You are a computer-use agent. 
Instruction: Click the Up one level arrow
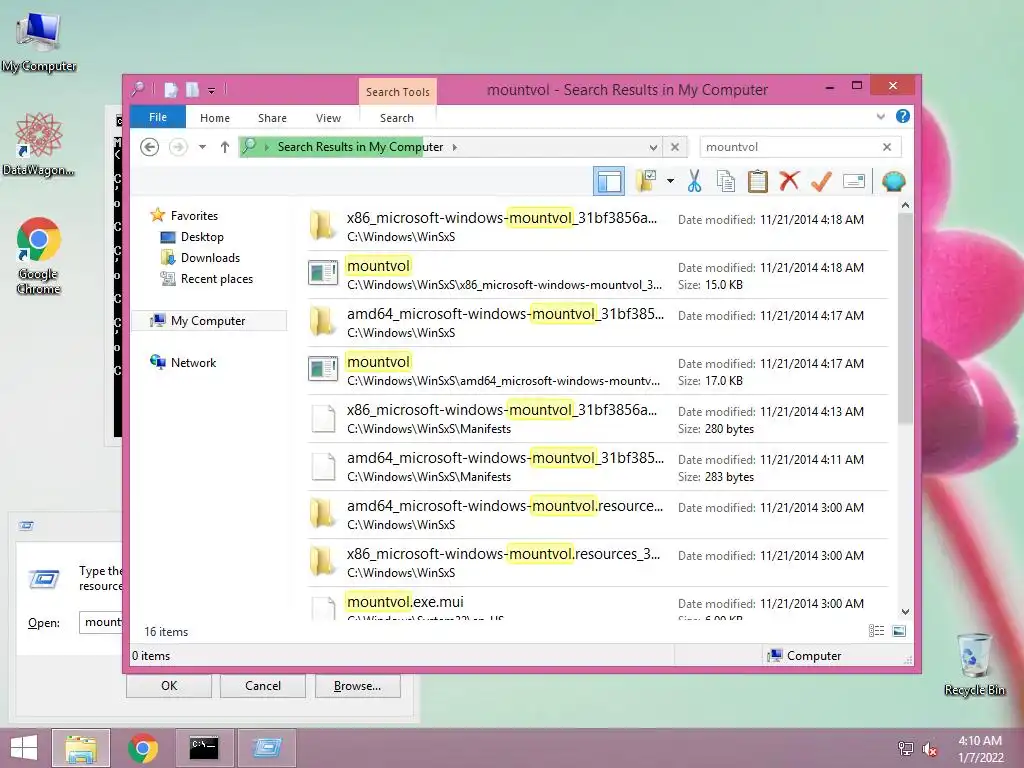click(x=225, y=147)
